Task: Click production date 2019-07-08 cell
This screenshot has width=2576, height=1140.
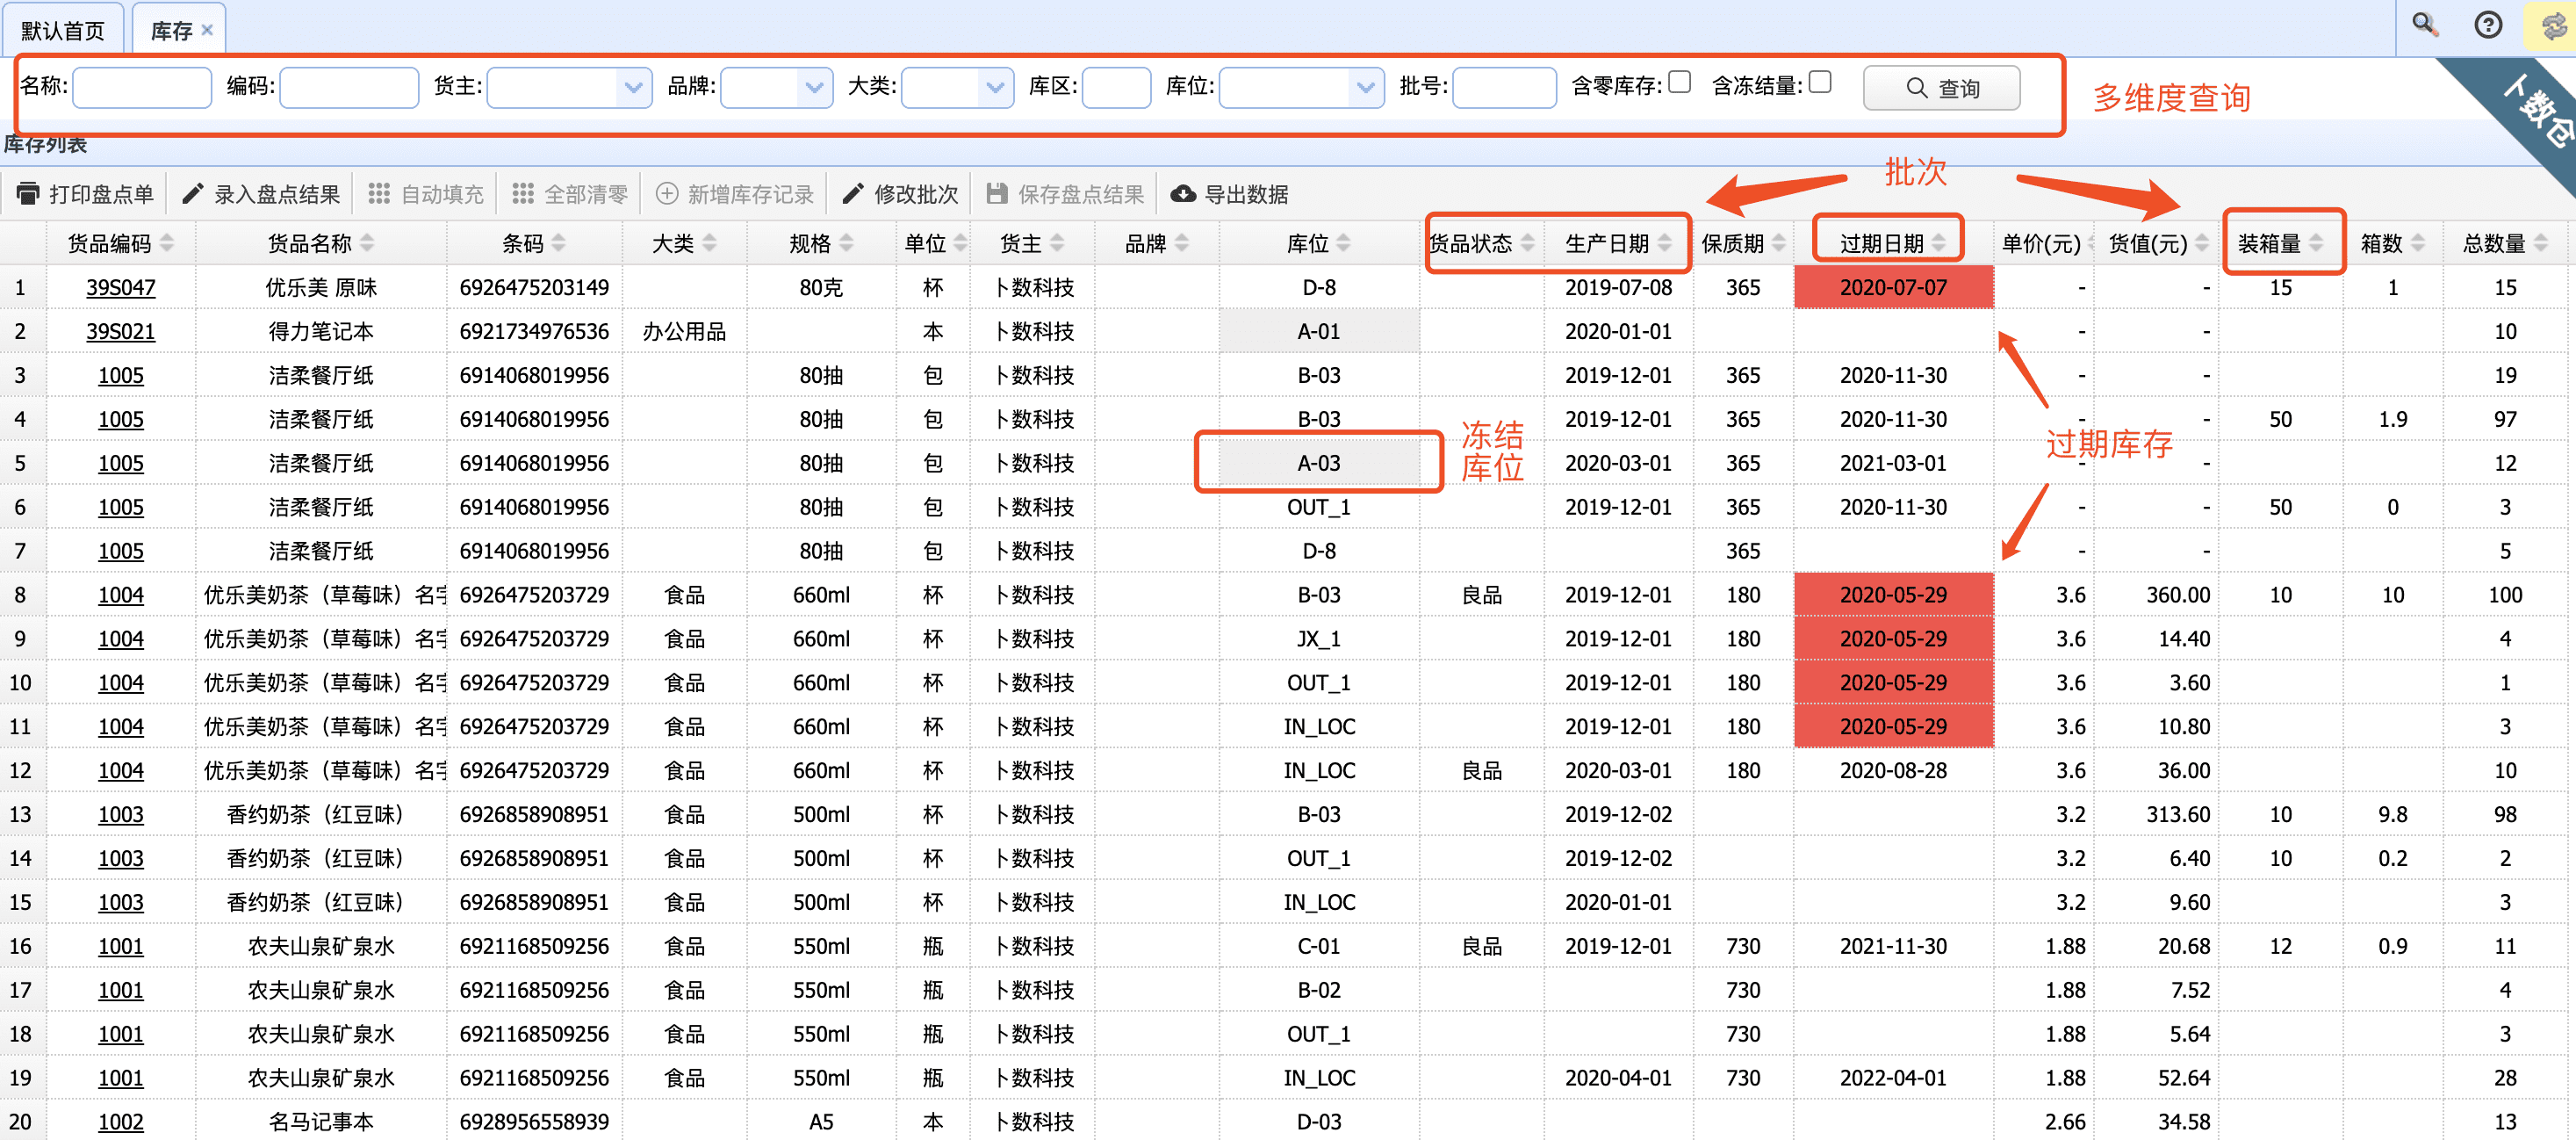Action: pos(1618,288)
